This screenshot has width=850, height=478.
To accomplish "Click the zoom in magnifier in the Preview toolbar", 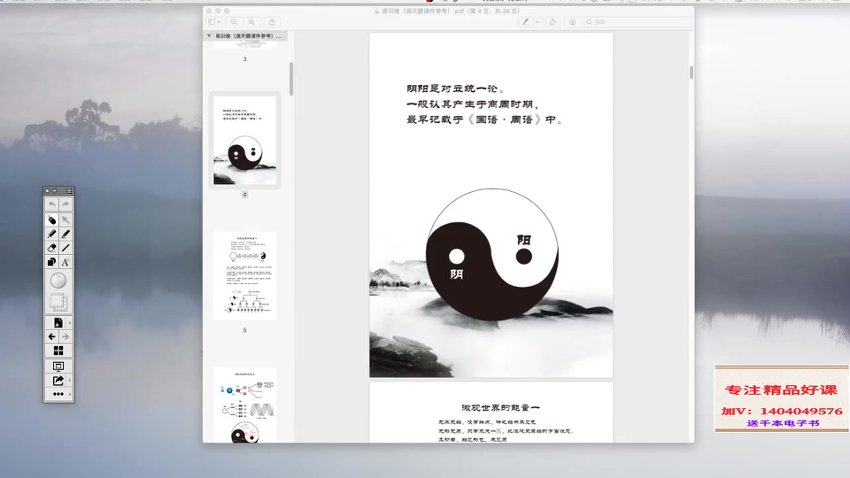I will [x=252, y=22].
